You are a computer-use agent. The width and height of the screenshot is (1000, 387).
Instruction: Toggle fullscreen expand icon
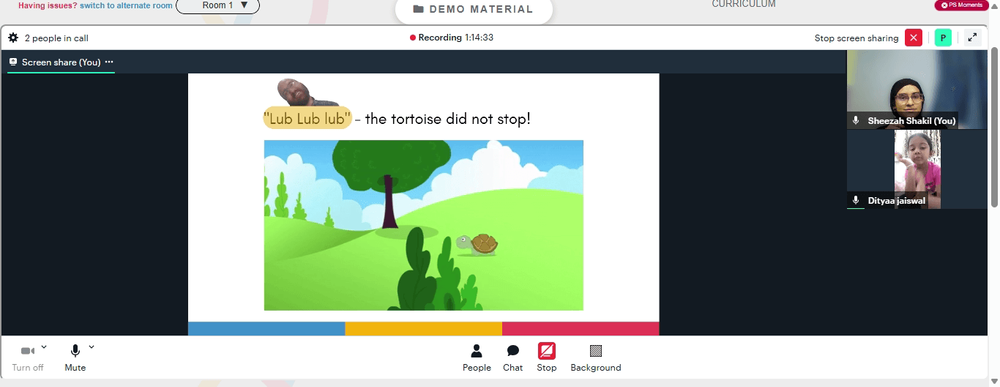972,38
